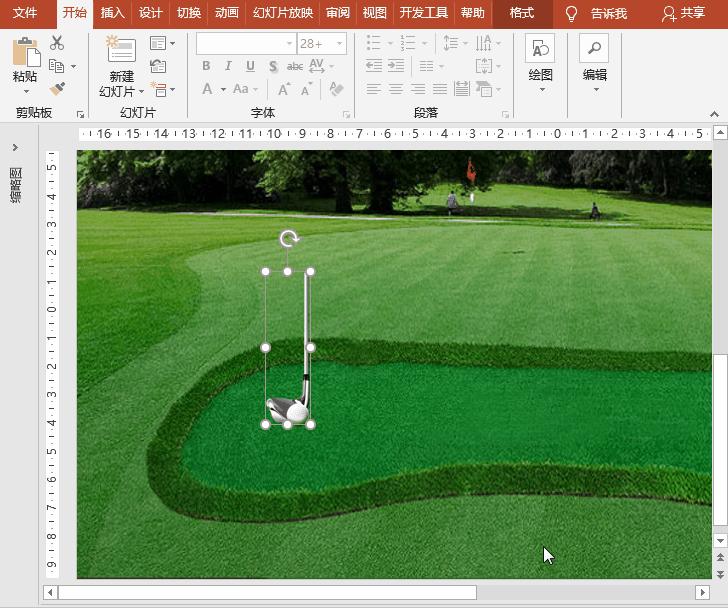728x608 pixels.
Task: Open the 告诉我 lightbulb search
Action: coord(597,13)
